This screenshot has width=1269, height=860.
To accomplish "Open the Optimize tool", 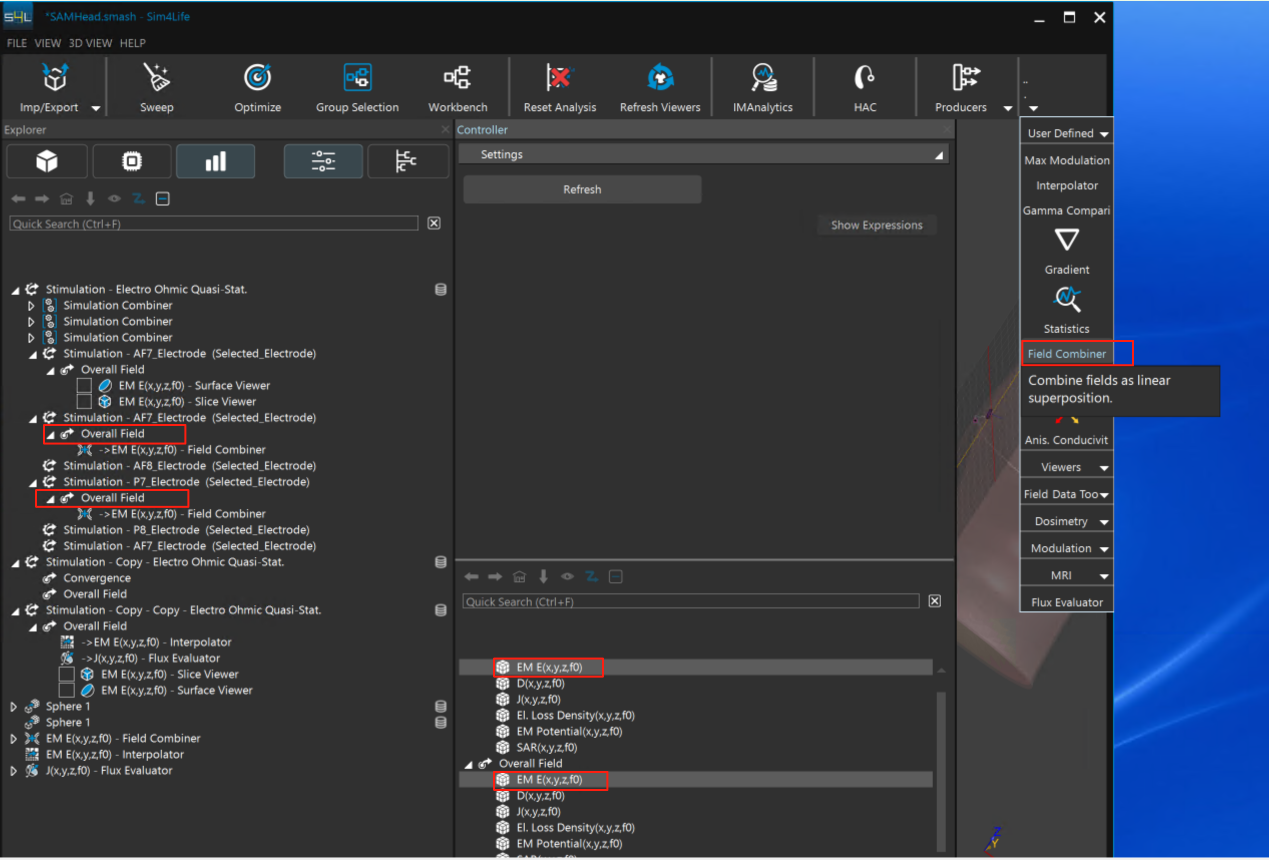I will (257, 79).
